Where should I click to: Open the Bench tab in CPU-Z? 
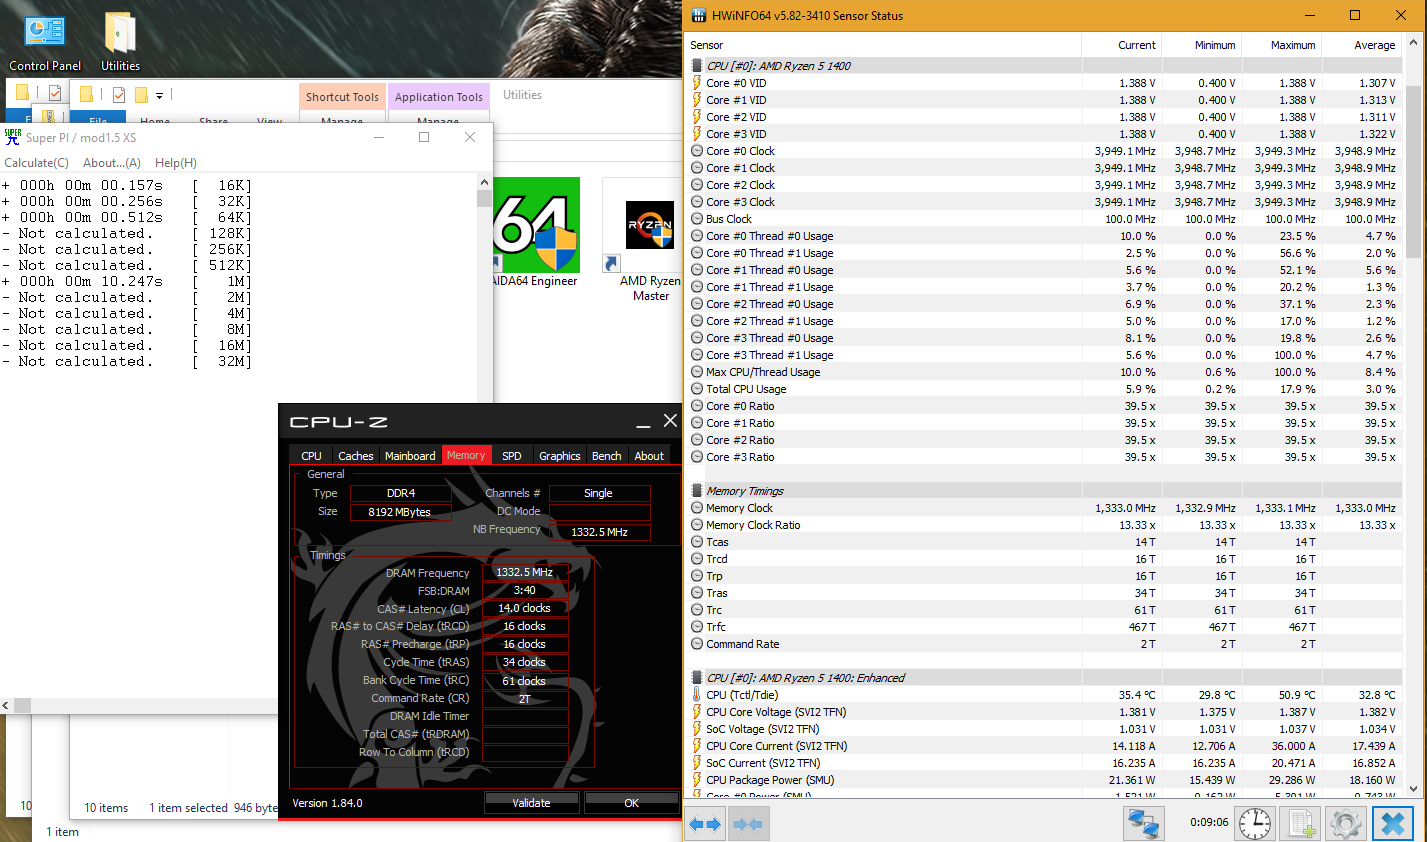click(x=607, y=455)
